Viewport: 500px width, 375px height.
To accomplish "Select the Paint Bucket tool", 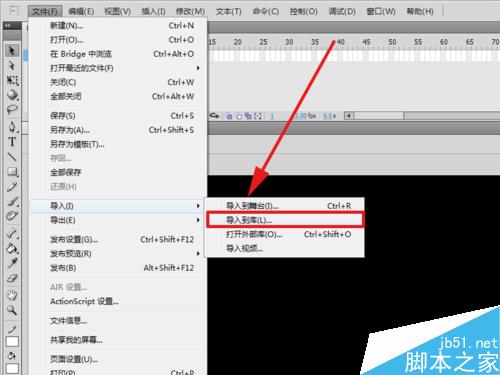I will (12, 248).
